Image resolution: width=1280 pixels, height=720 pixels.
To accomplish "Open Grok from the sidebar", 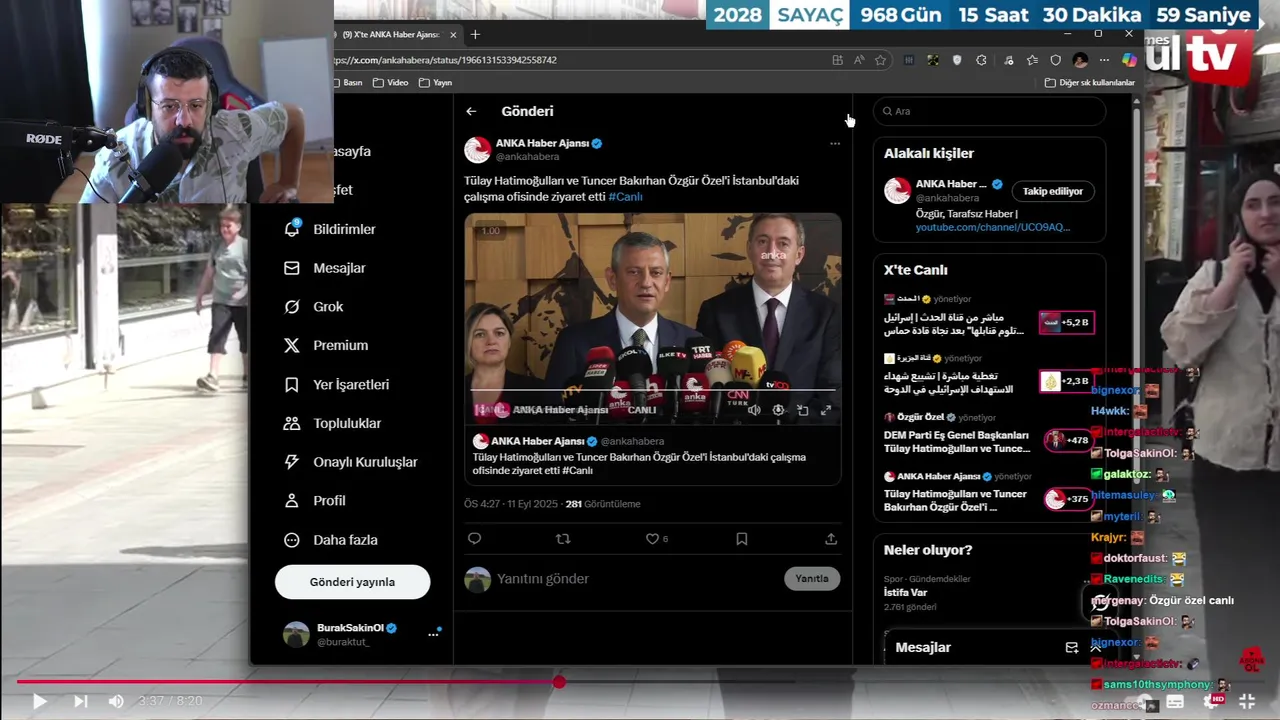I will (313, 307).
